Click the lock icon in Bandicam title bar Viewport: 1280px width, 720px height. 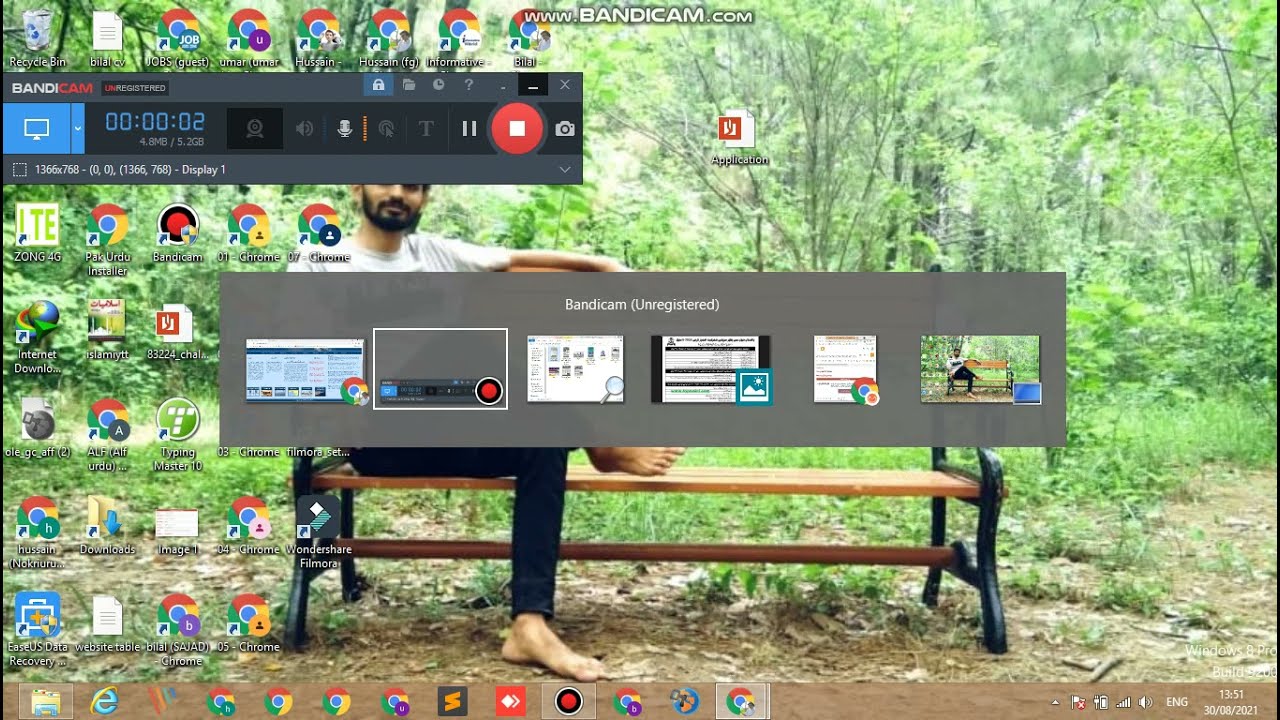coord(378,86)
